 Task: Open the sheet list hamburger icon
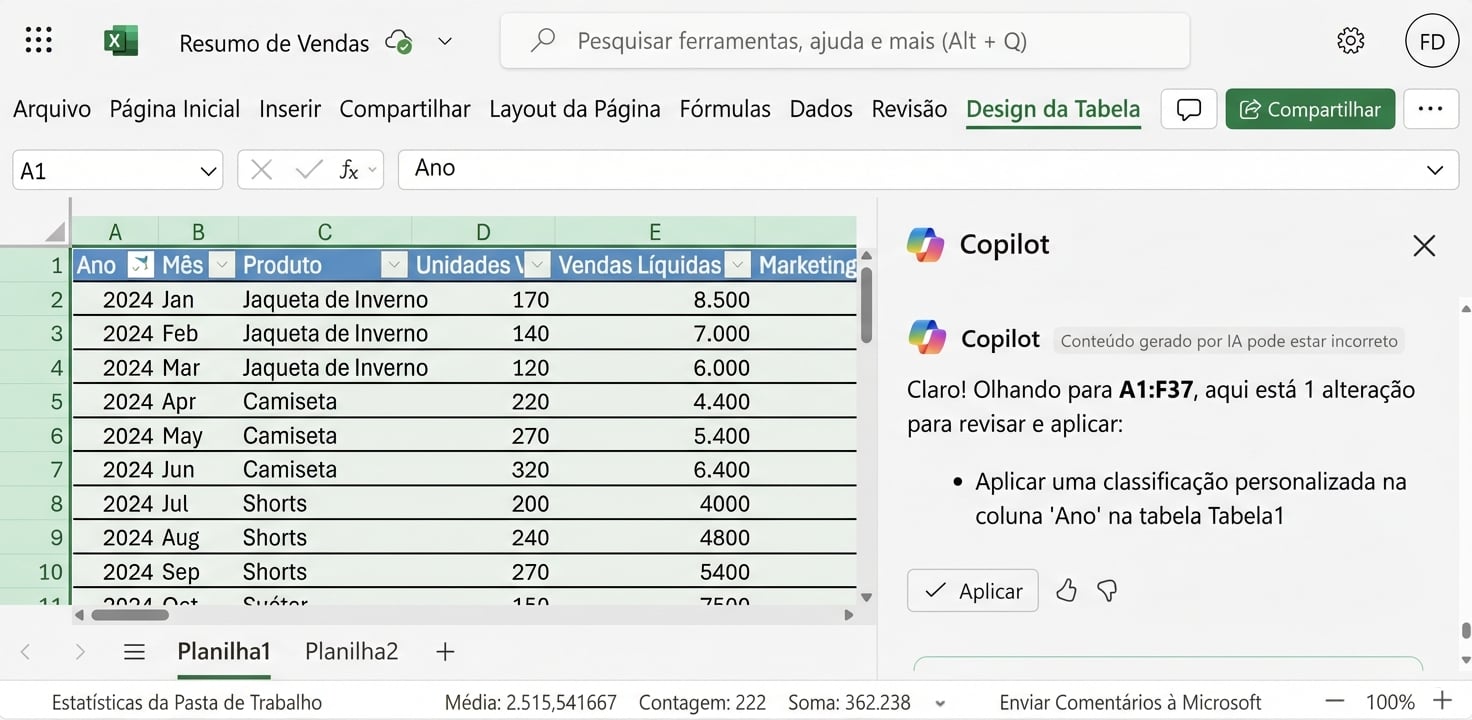coord(134,651)
